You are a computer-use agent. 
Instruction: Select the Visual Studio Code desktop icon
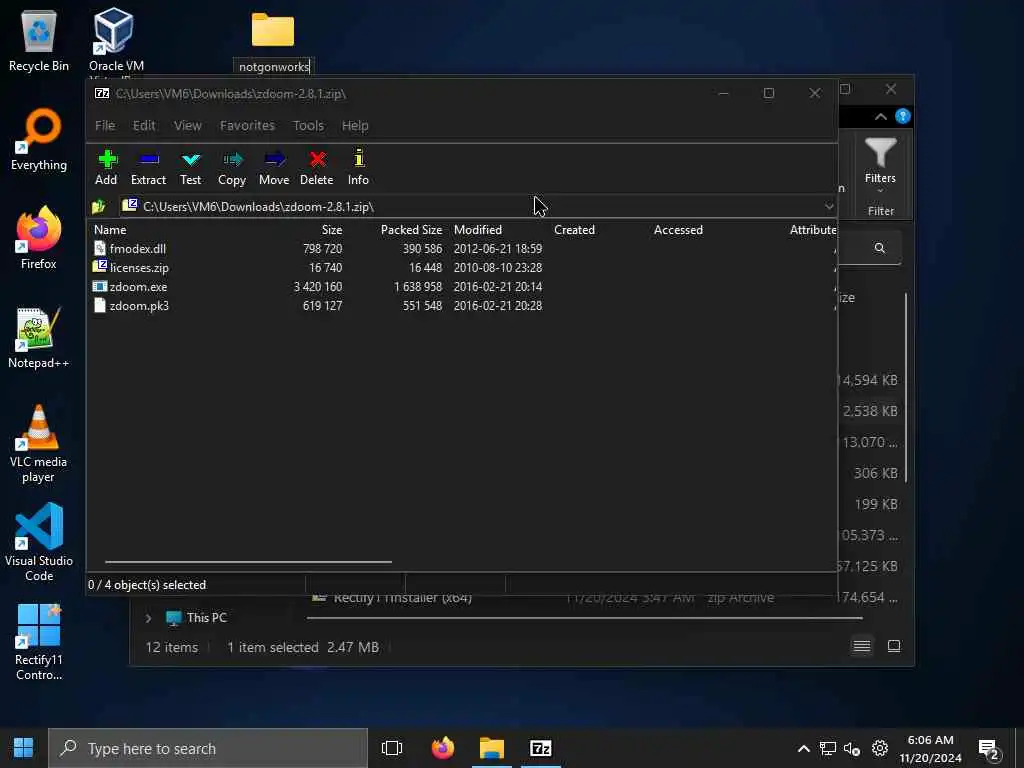tap(39, 526)
